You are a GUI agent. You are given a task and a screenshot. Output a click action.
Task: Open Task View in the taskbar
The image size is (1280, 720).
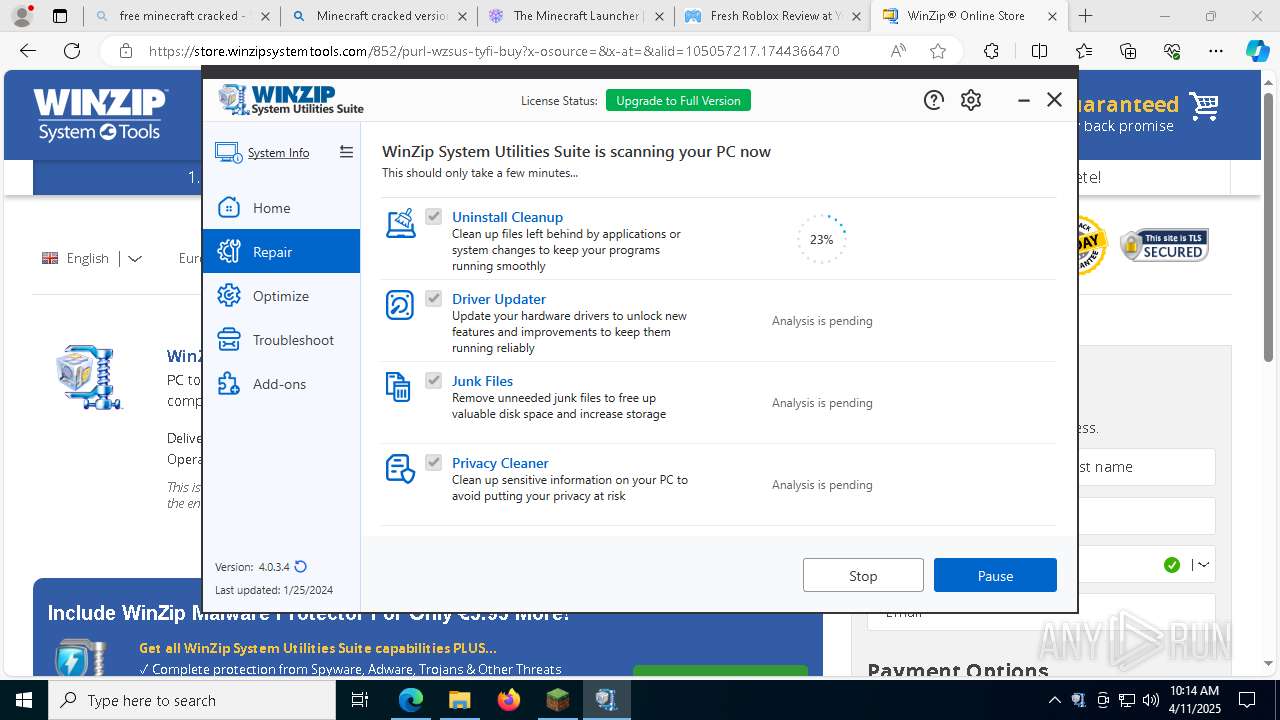[360, 700]
